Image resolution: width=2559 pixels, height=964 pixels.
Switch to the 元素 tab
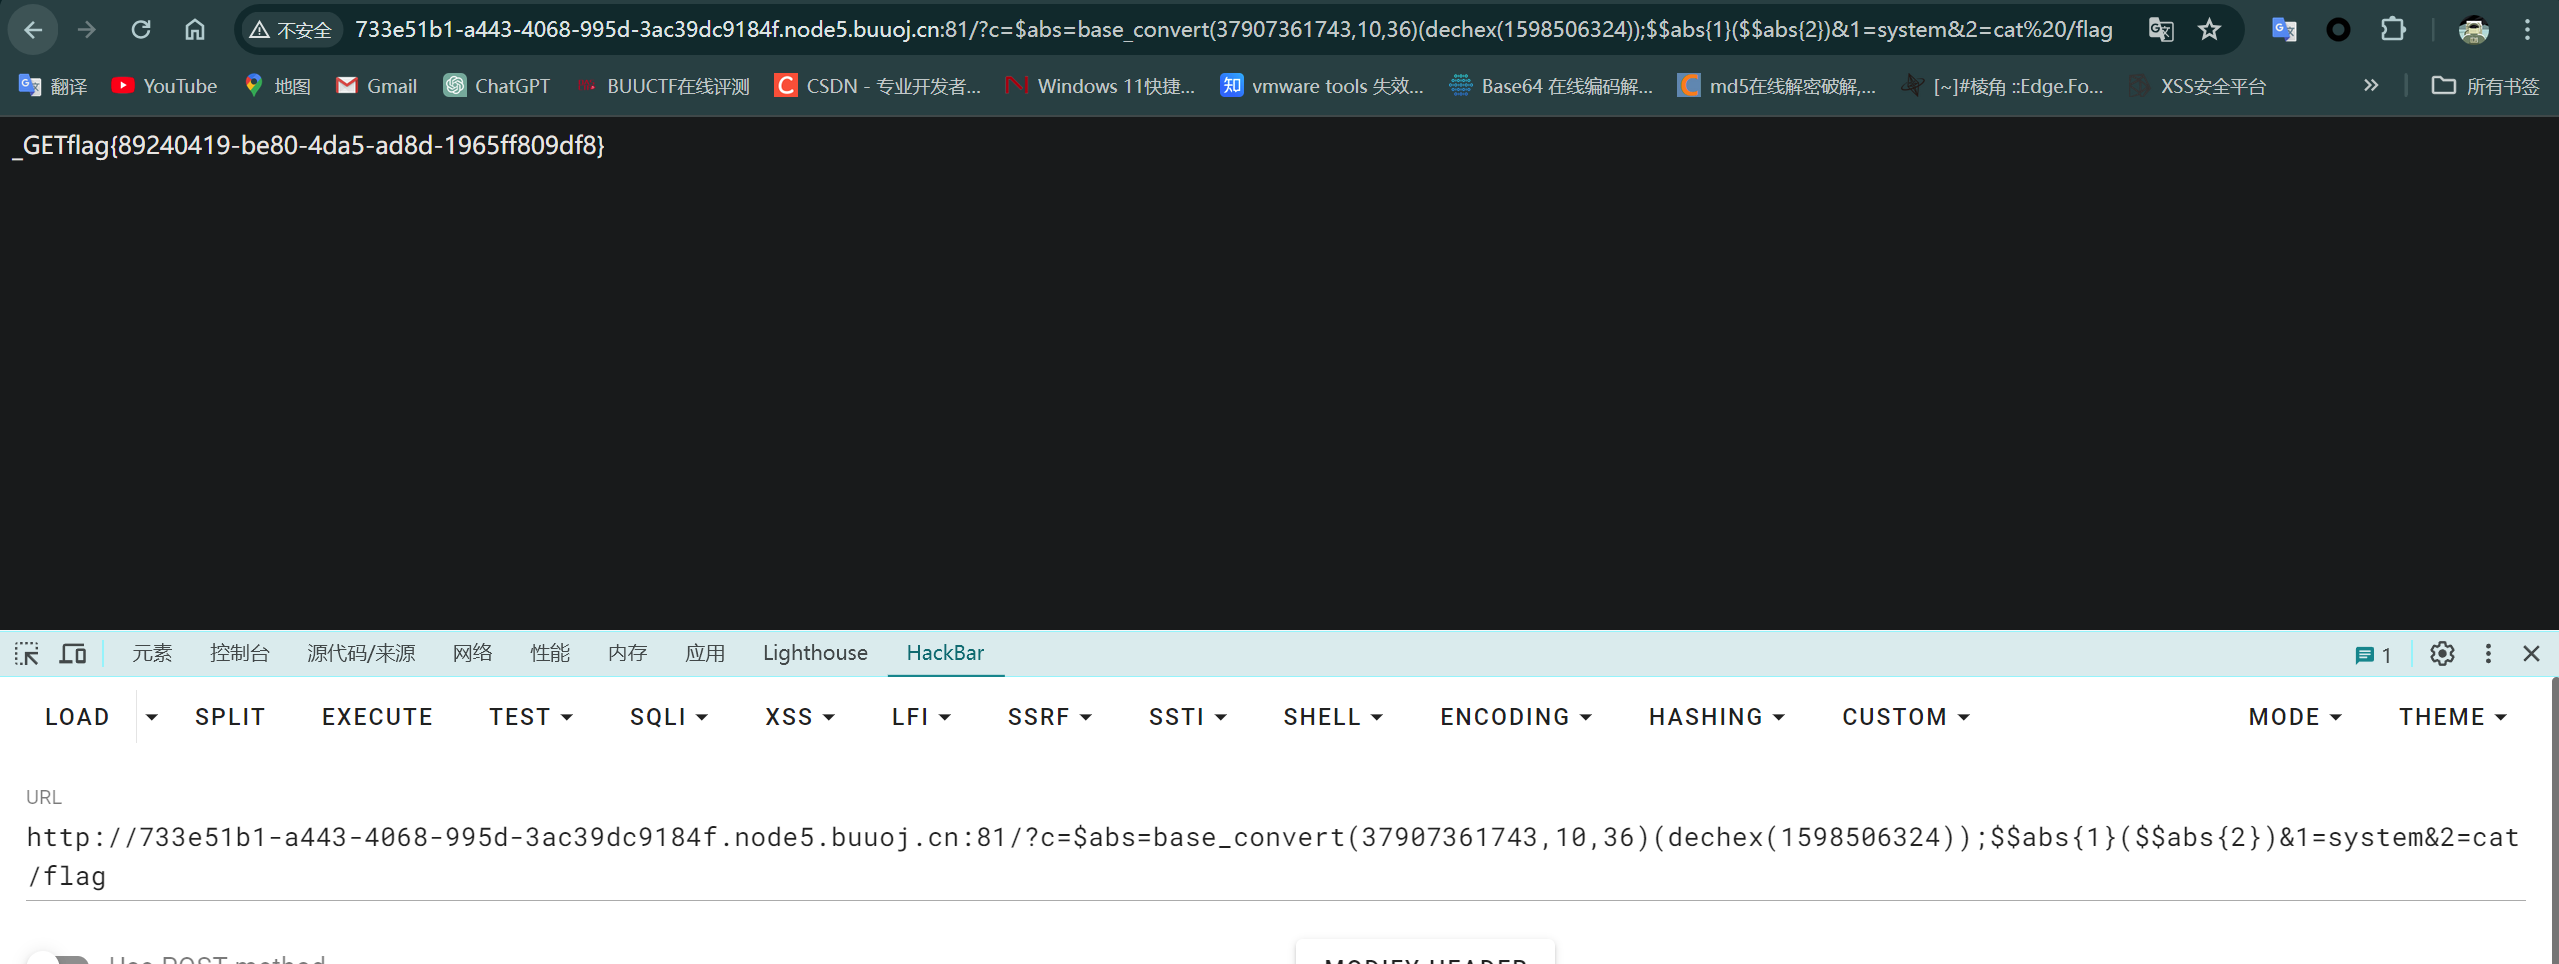point(152,653)
